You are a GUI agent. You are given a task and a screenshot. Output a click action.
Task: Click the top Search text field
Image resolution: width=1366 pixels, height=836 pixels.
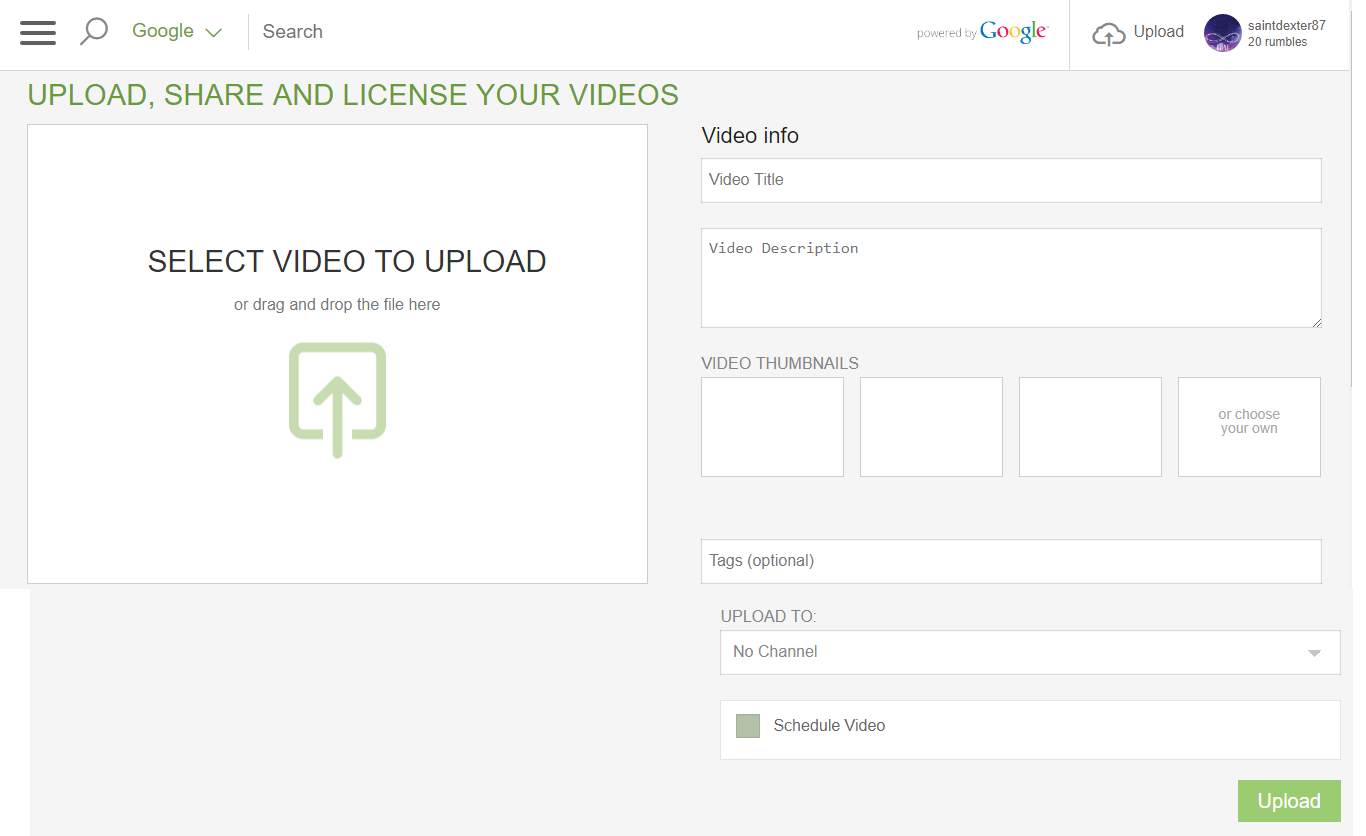[x=580, y=32]
